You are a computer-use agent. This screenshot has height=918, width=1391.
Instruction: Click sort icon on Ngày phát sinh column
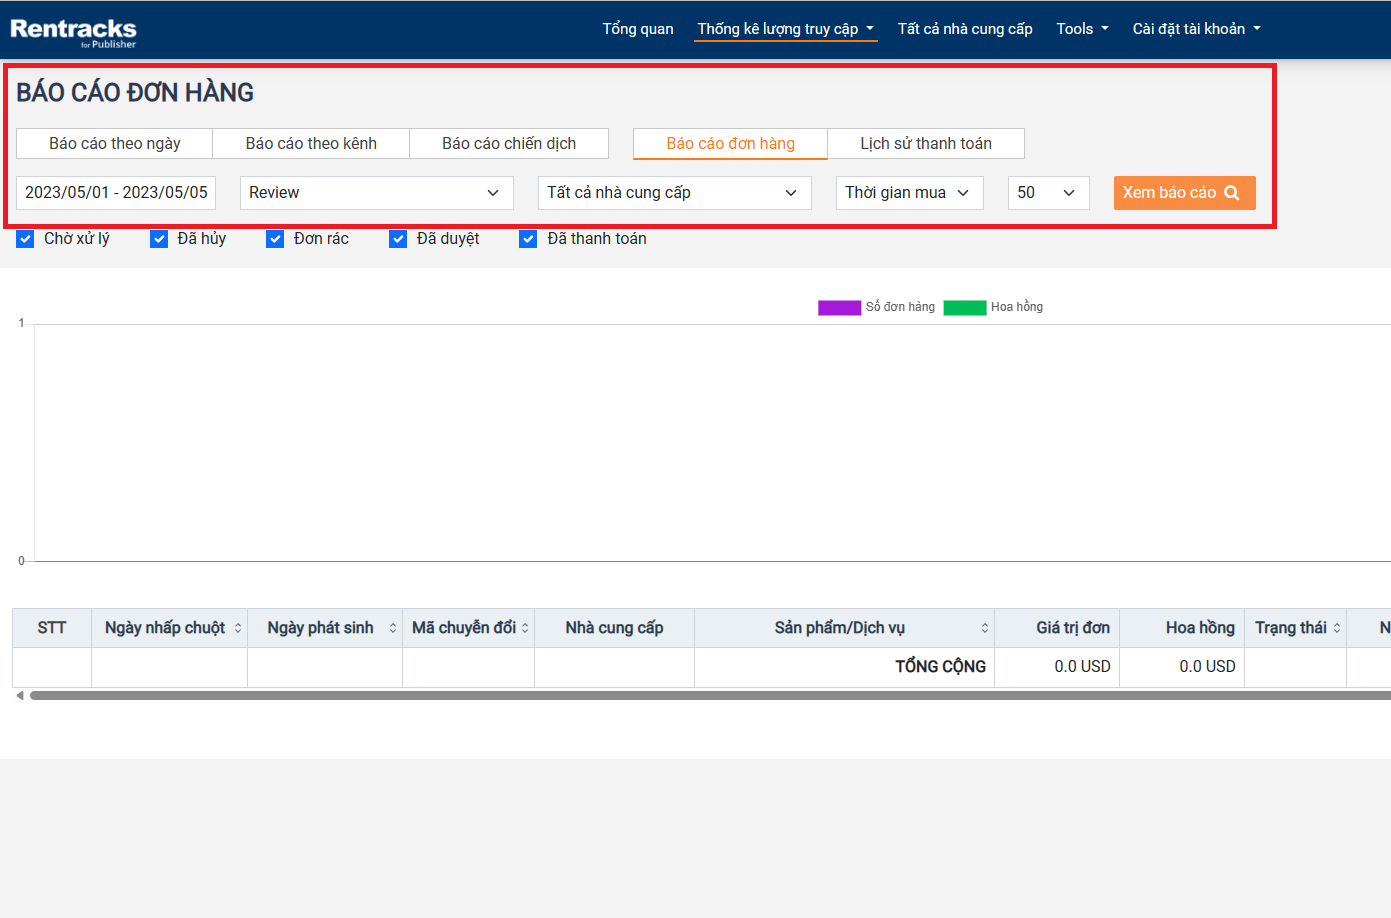[393, 628]
